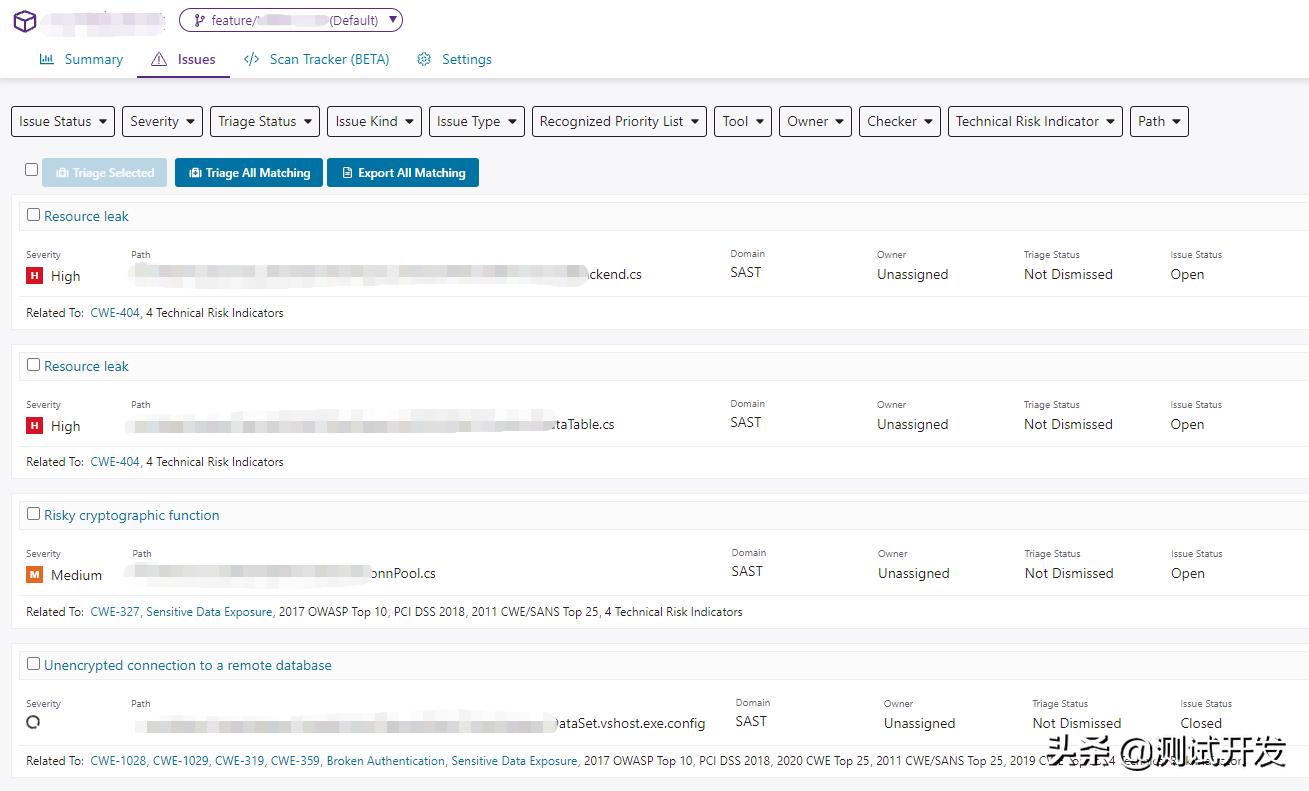Click 'PCI DSS 2018' in ConnPool.cs issue
Viewport: 1309px width, 791px height.
click(431, 612)
